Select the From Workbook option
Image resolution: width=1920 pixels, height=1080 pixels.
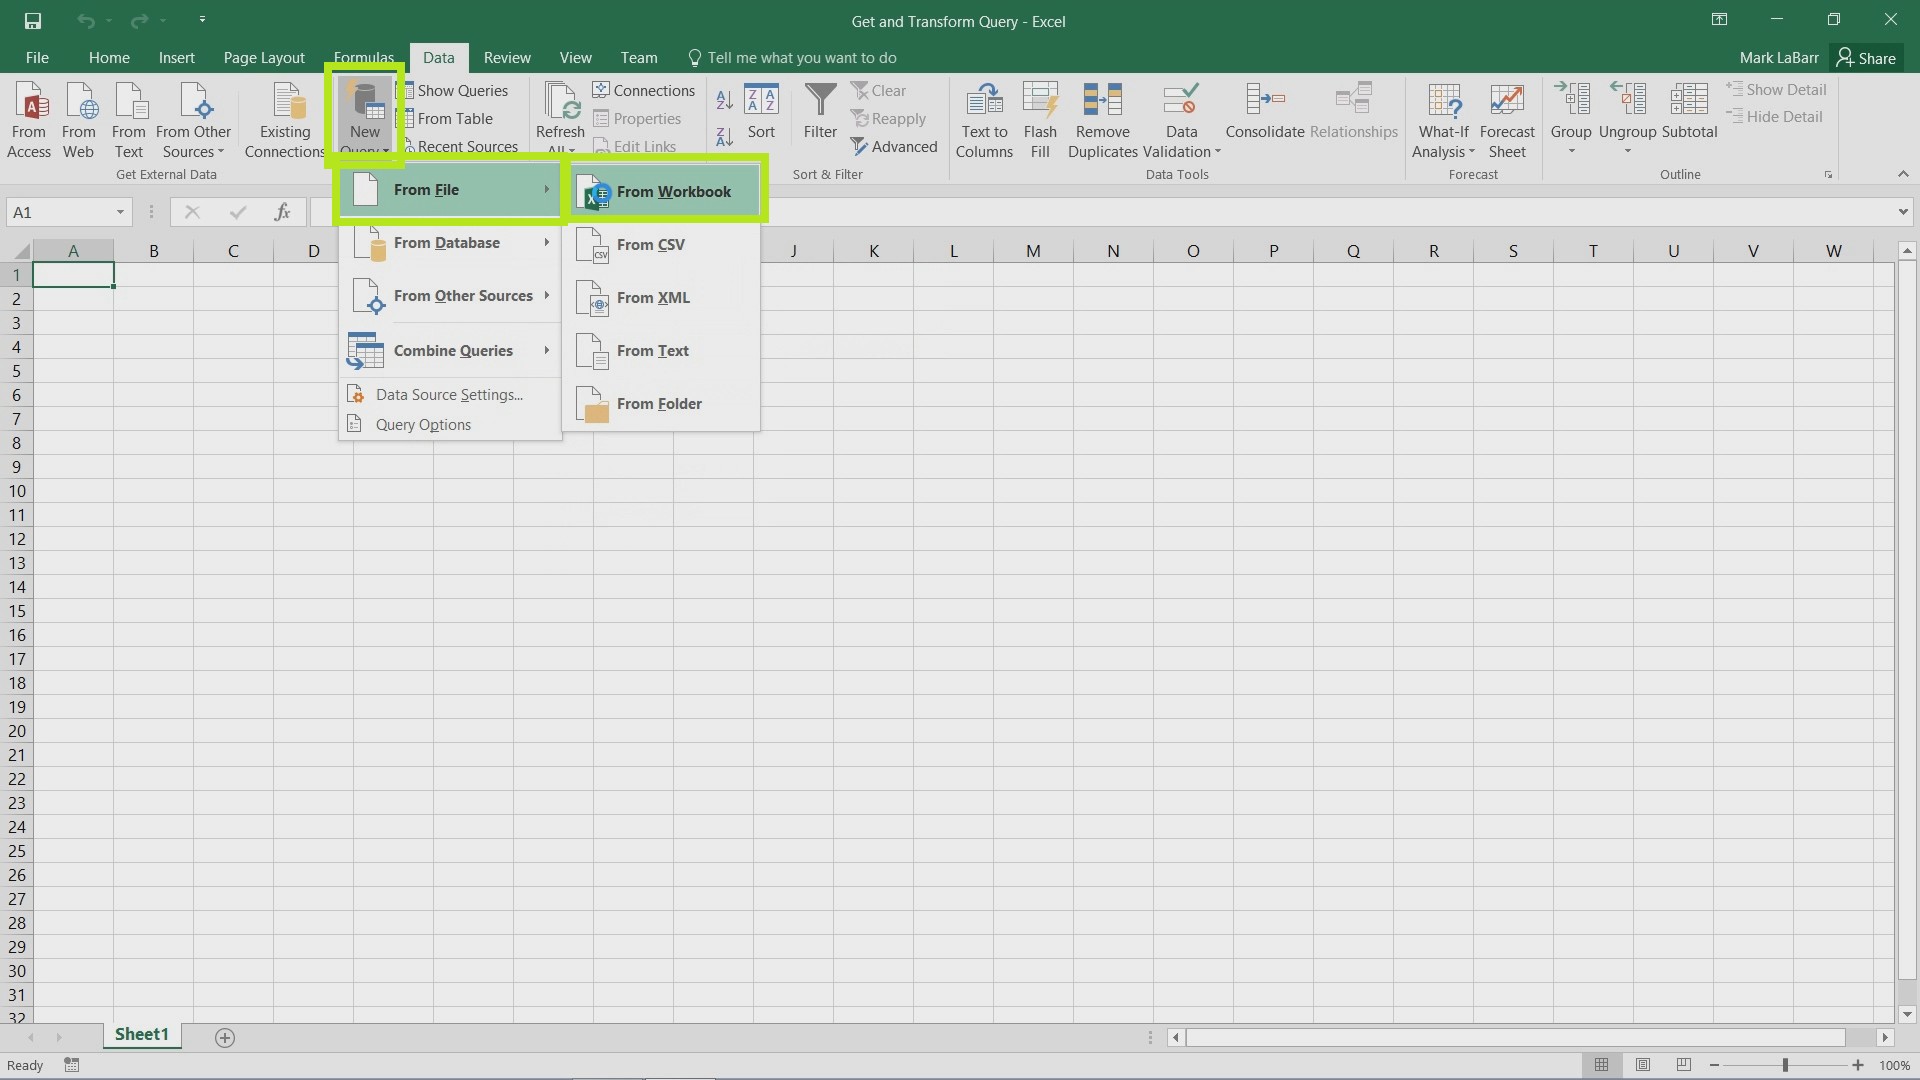(674, 191)
